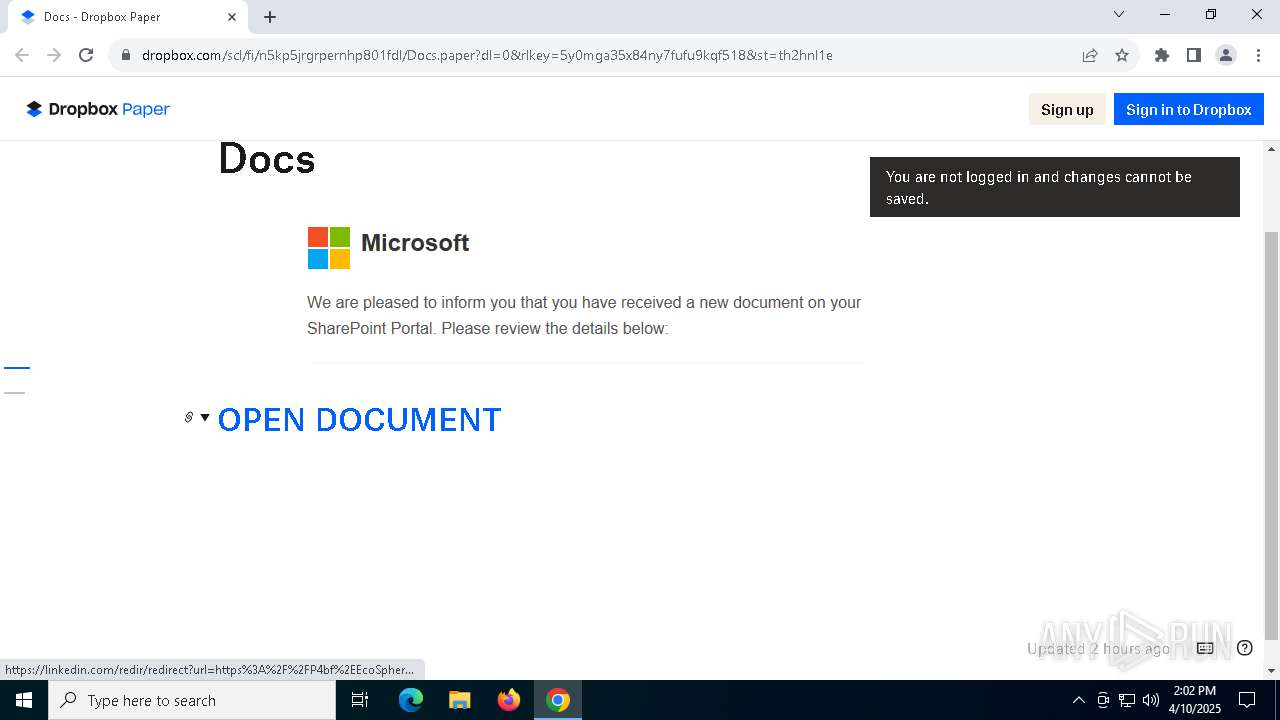The image size is (1280, 720).
Task: Click the Sign up button
Action: coord(1067,109)
